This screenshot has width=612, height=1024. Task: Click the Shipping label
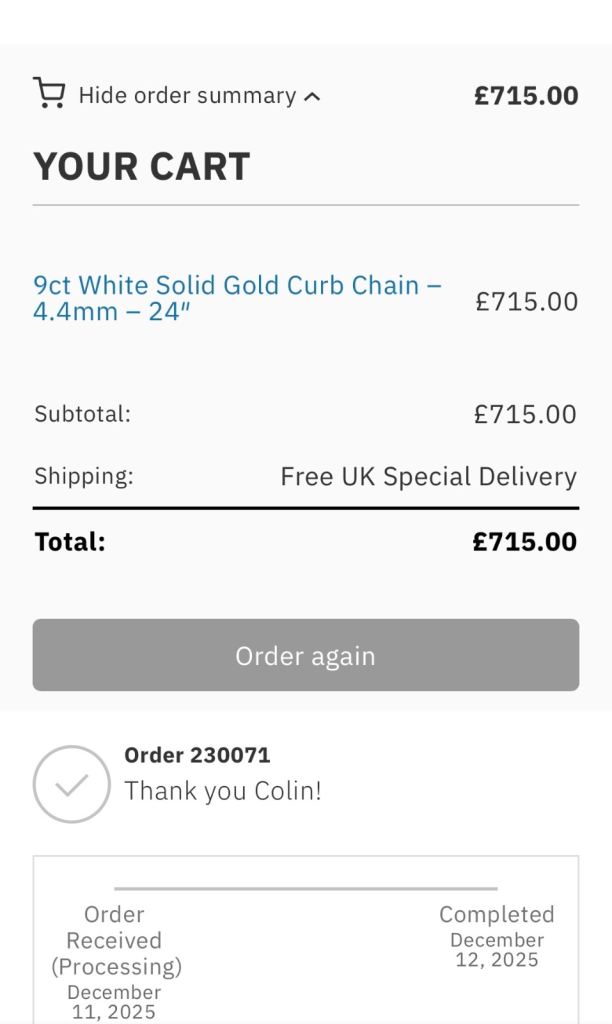(83, 476)
